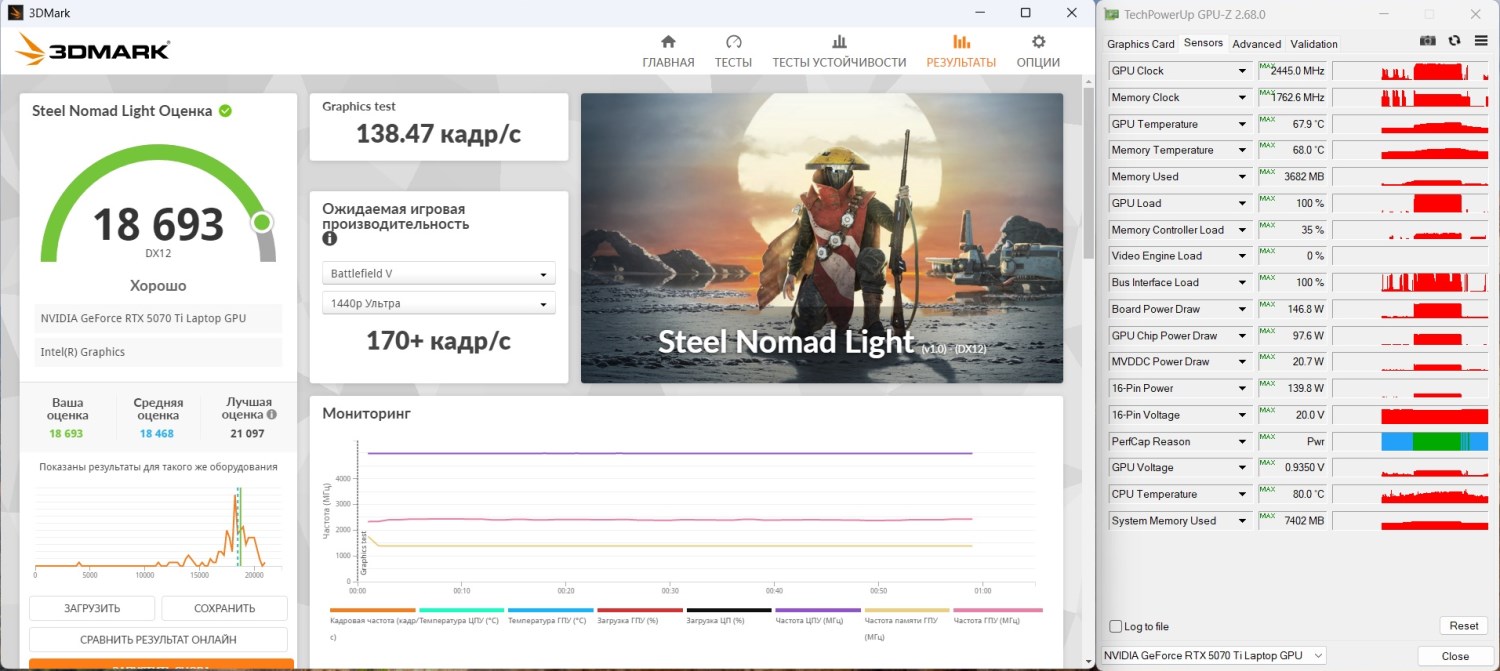The width and height of the screenshot is (1500, 671).
Task: Open the ГЛАВНАЯ home icon
Action: tap(668, 42)
